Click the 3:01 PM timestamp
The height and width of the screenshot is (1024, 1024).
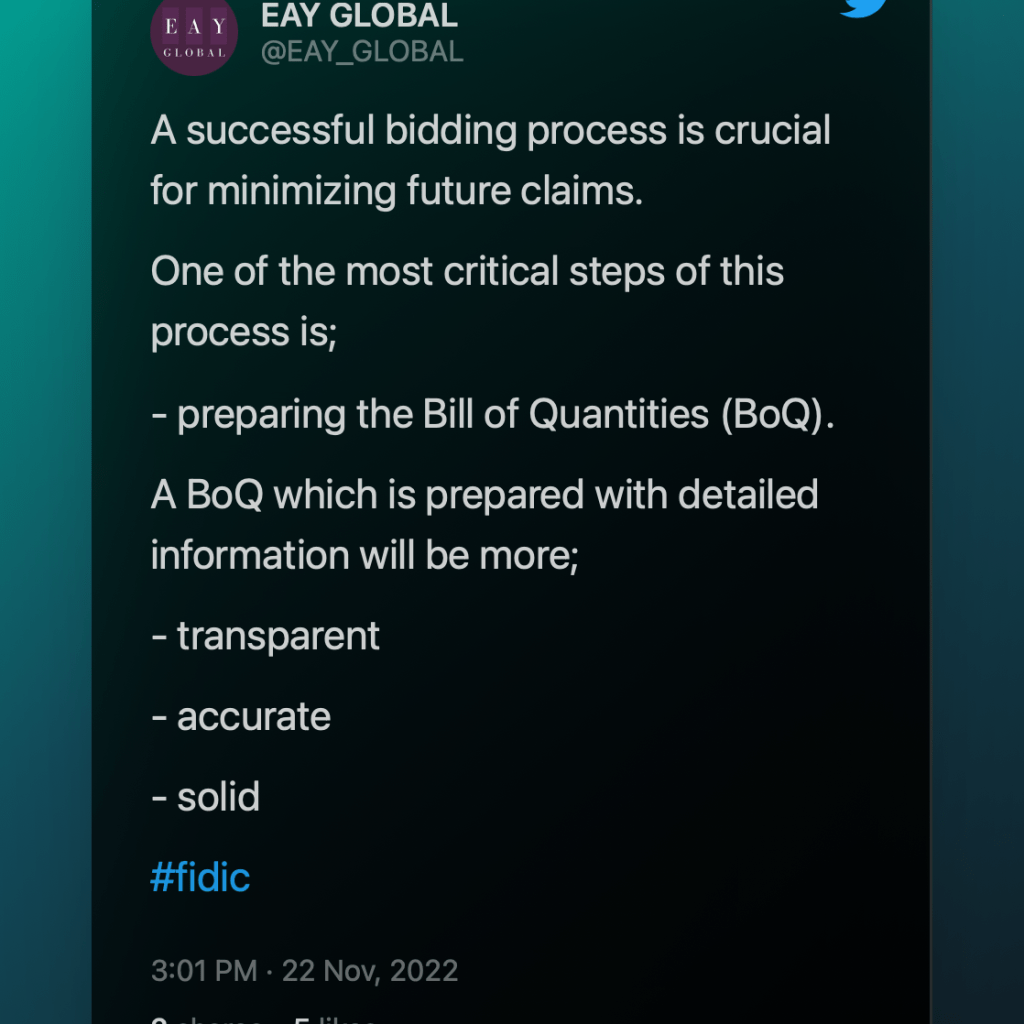[203, 970]
